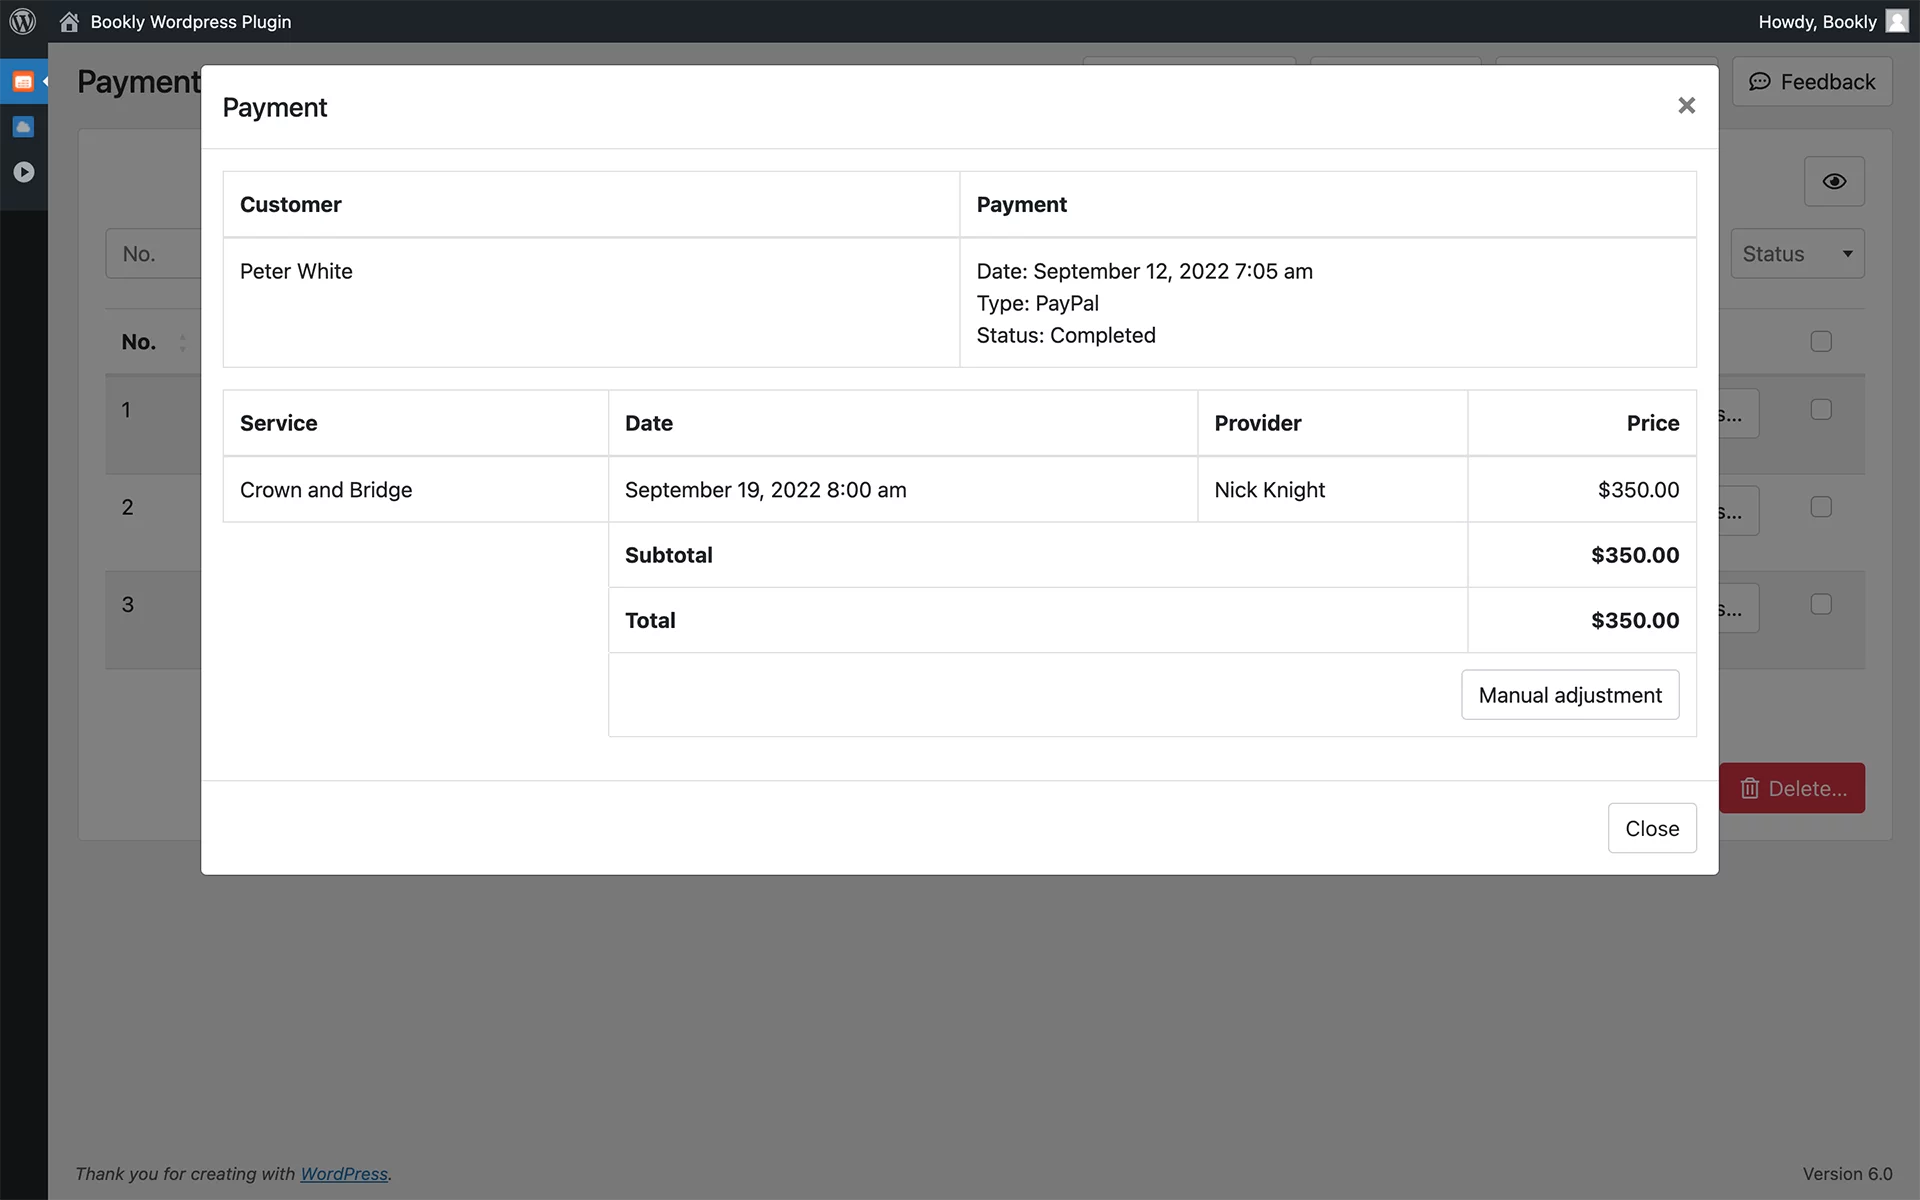Image resolution: width=1920 pixels, height=1200 pixels.
Task: Follow the WordPress footer link
Action: point(344,1174)
